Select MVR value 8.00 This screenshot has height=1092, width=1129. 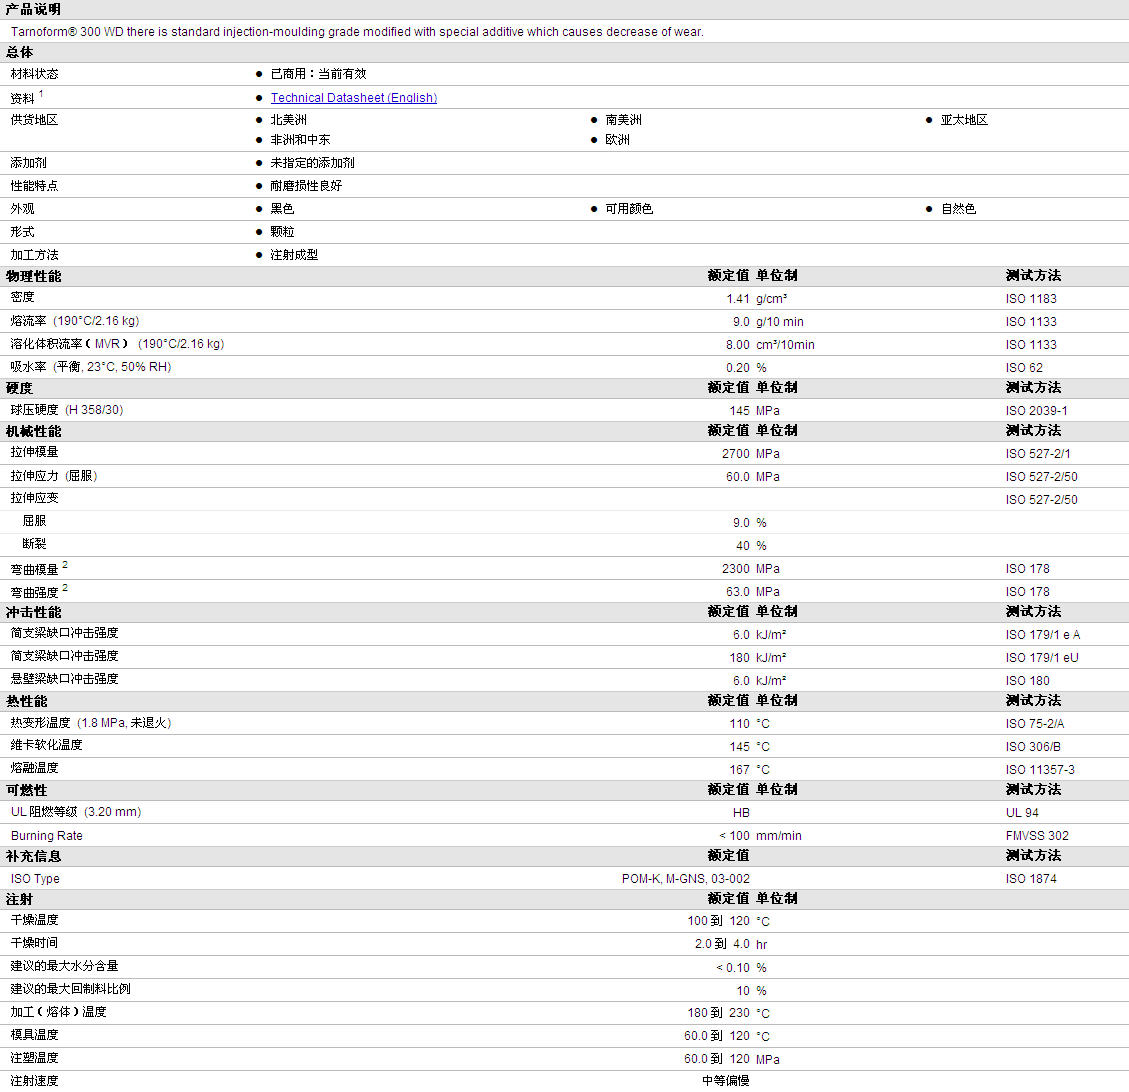click(738, 345)
